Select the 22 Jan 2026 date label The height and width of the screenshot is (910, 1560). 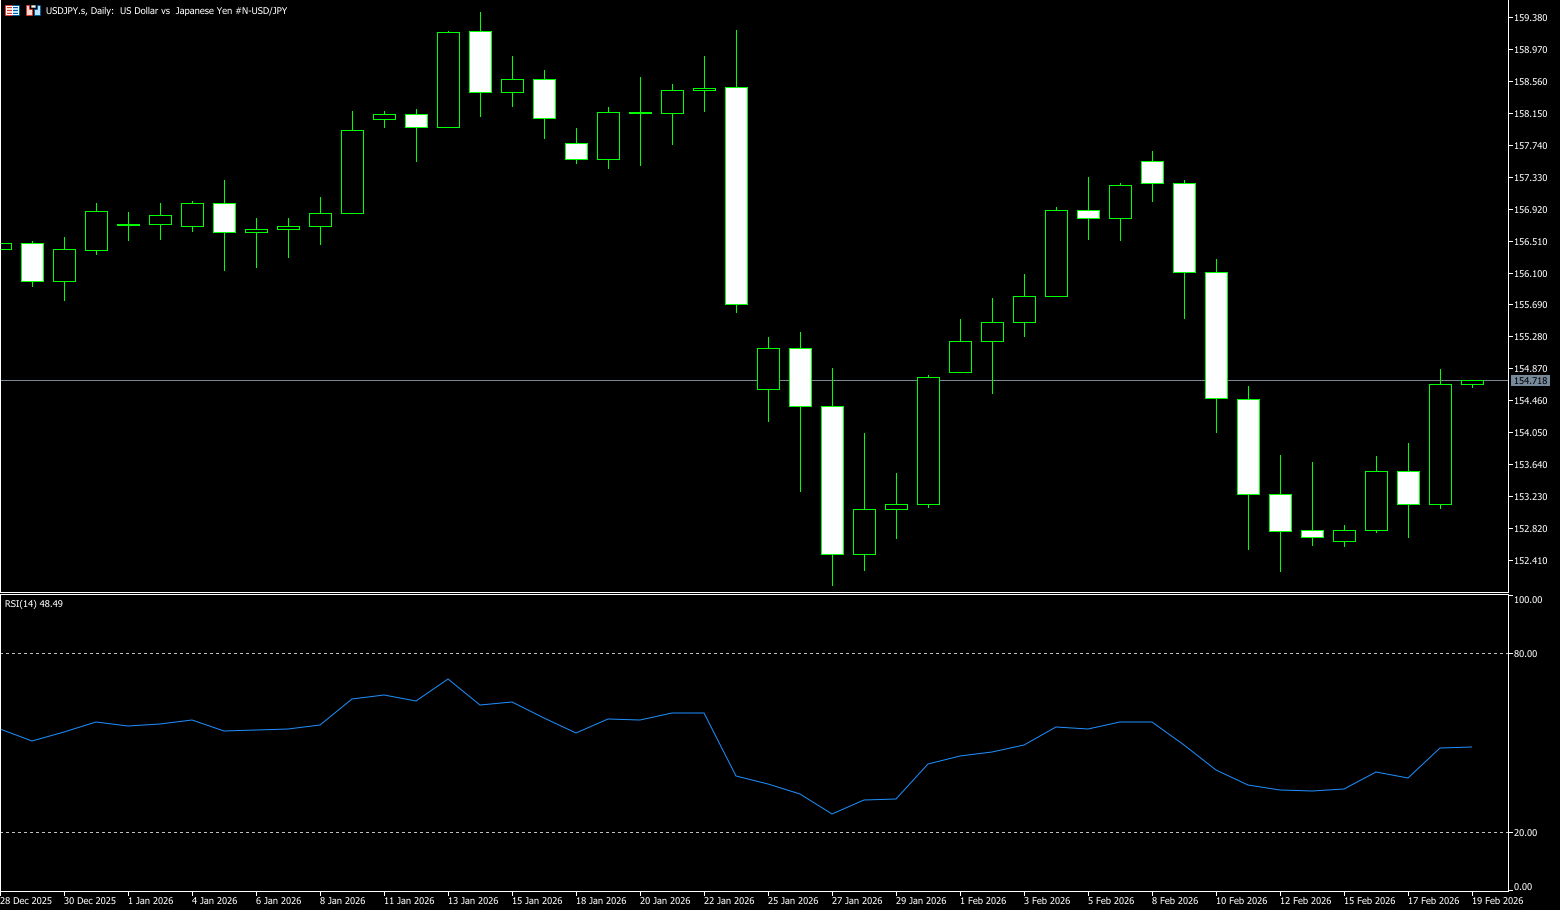pos(729,901)
